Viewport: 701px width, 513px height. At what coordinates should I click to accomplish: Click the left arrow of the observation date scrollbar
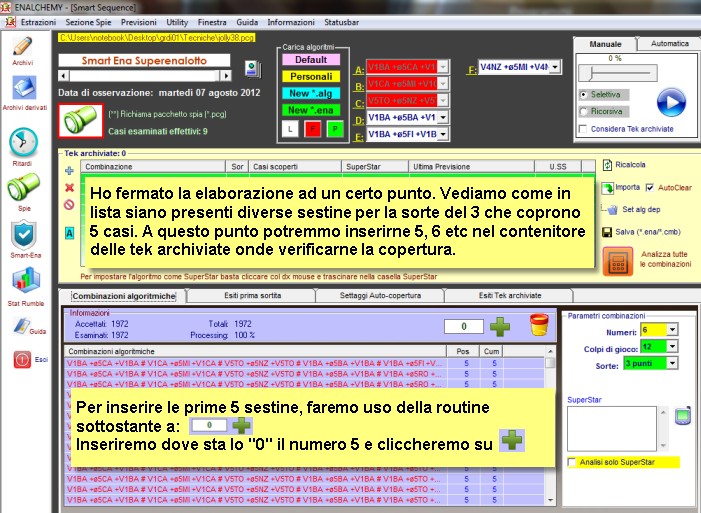[63, 76]
